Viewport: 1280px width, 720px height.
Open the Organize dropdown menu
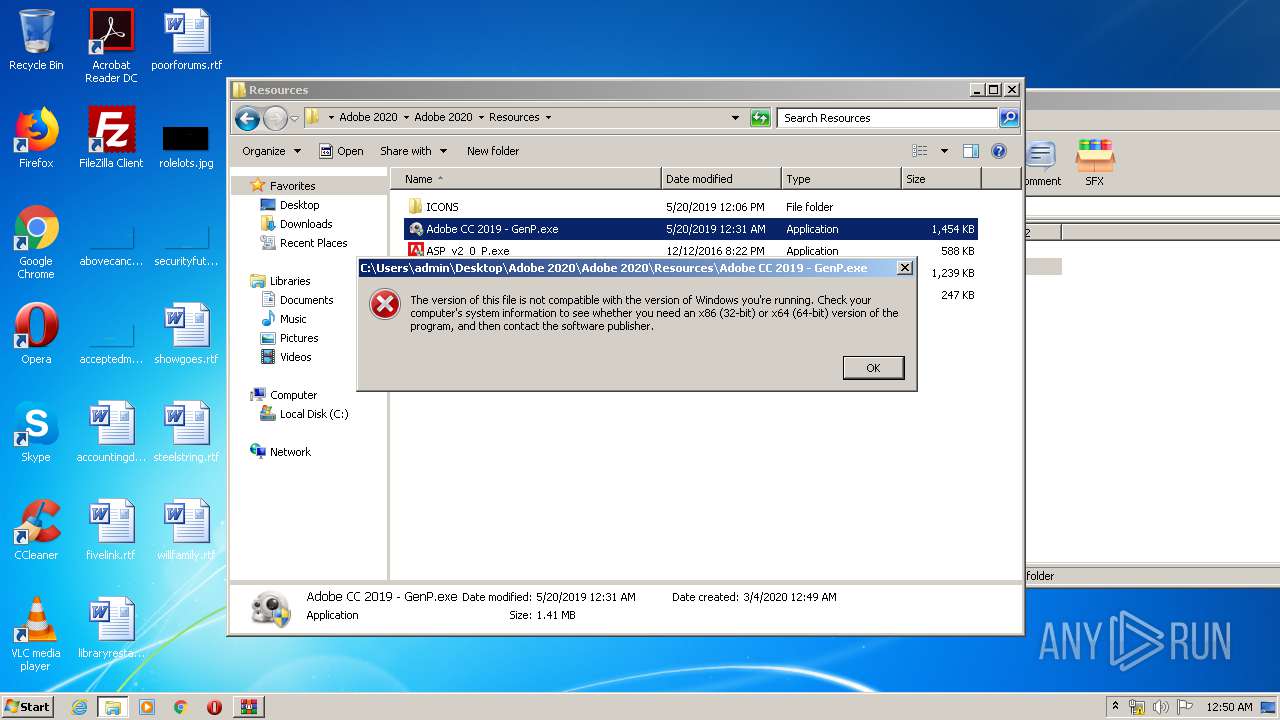coord(271,151)
